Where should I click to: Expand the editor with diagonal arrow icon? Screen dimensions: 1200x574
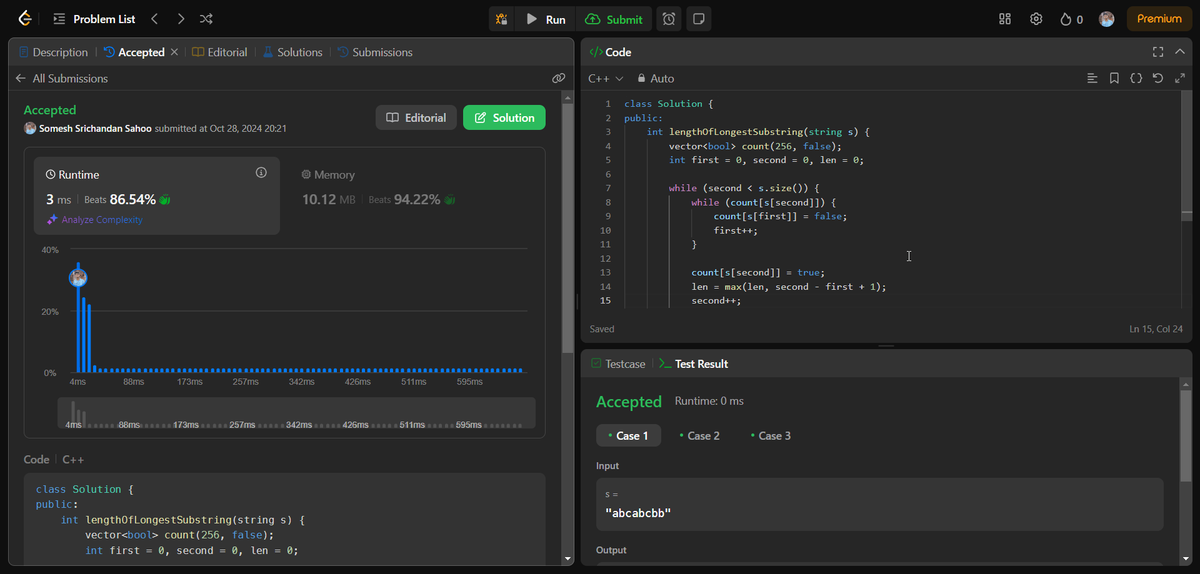click(x=1180, y=78)
